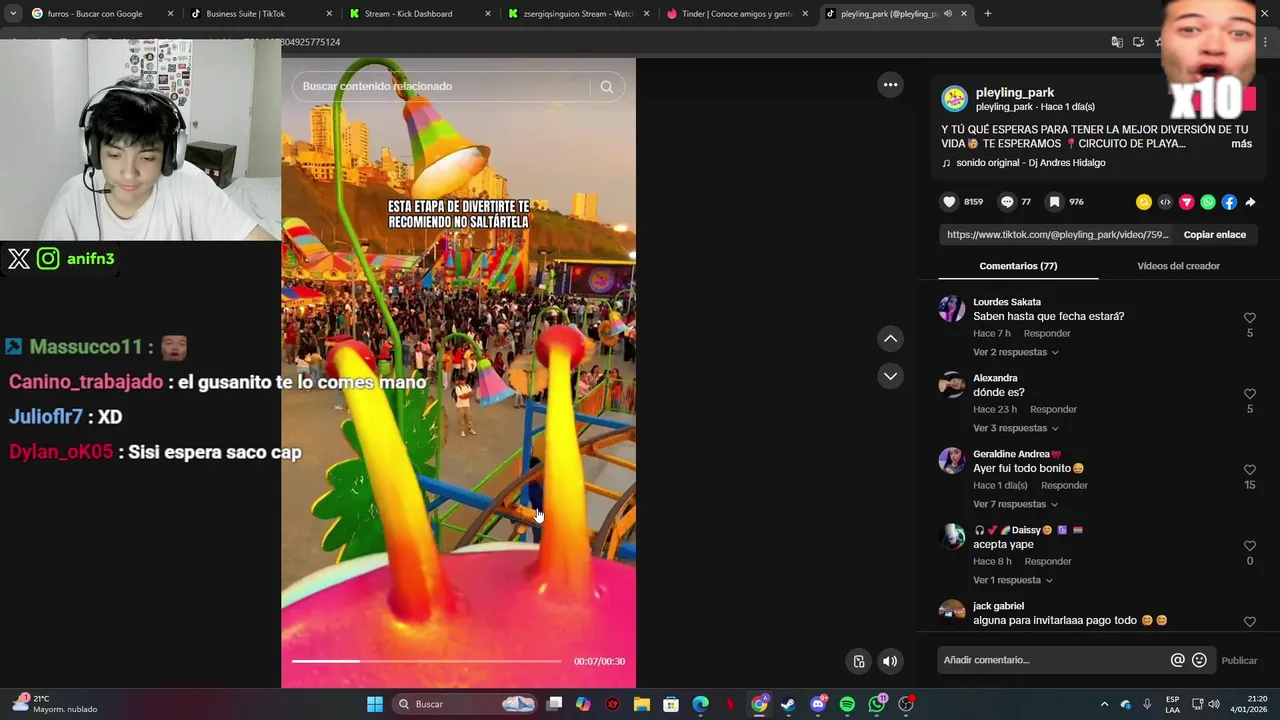Open the browser translate page icon
The width and height of the screenshot is (1280, 720).
coord(1117,42)
